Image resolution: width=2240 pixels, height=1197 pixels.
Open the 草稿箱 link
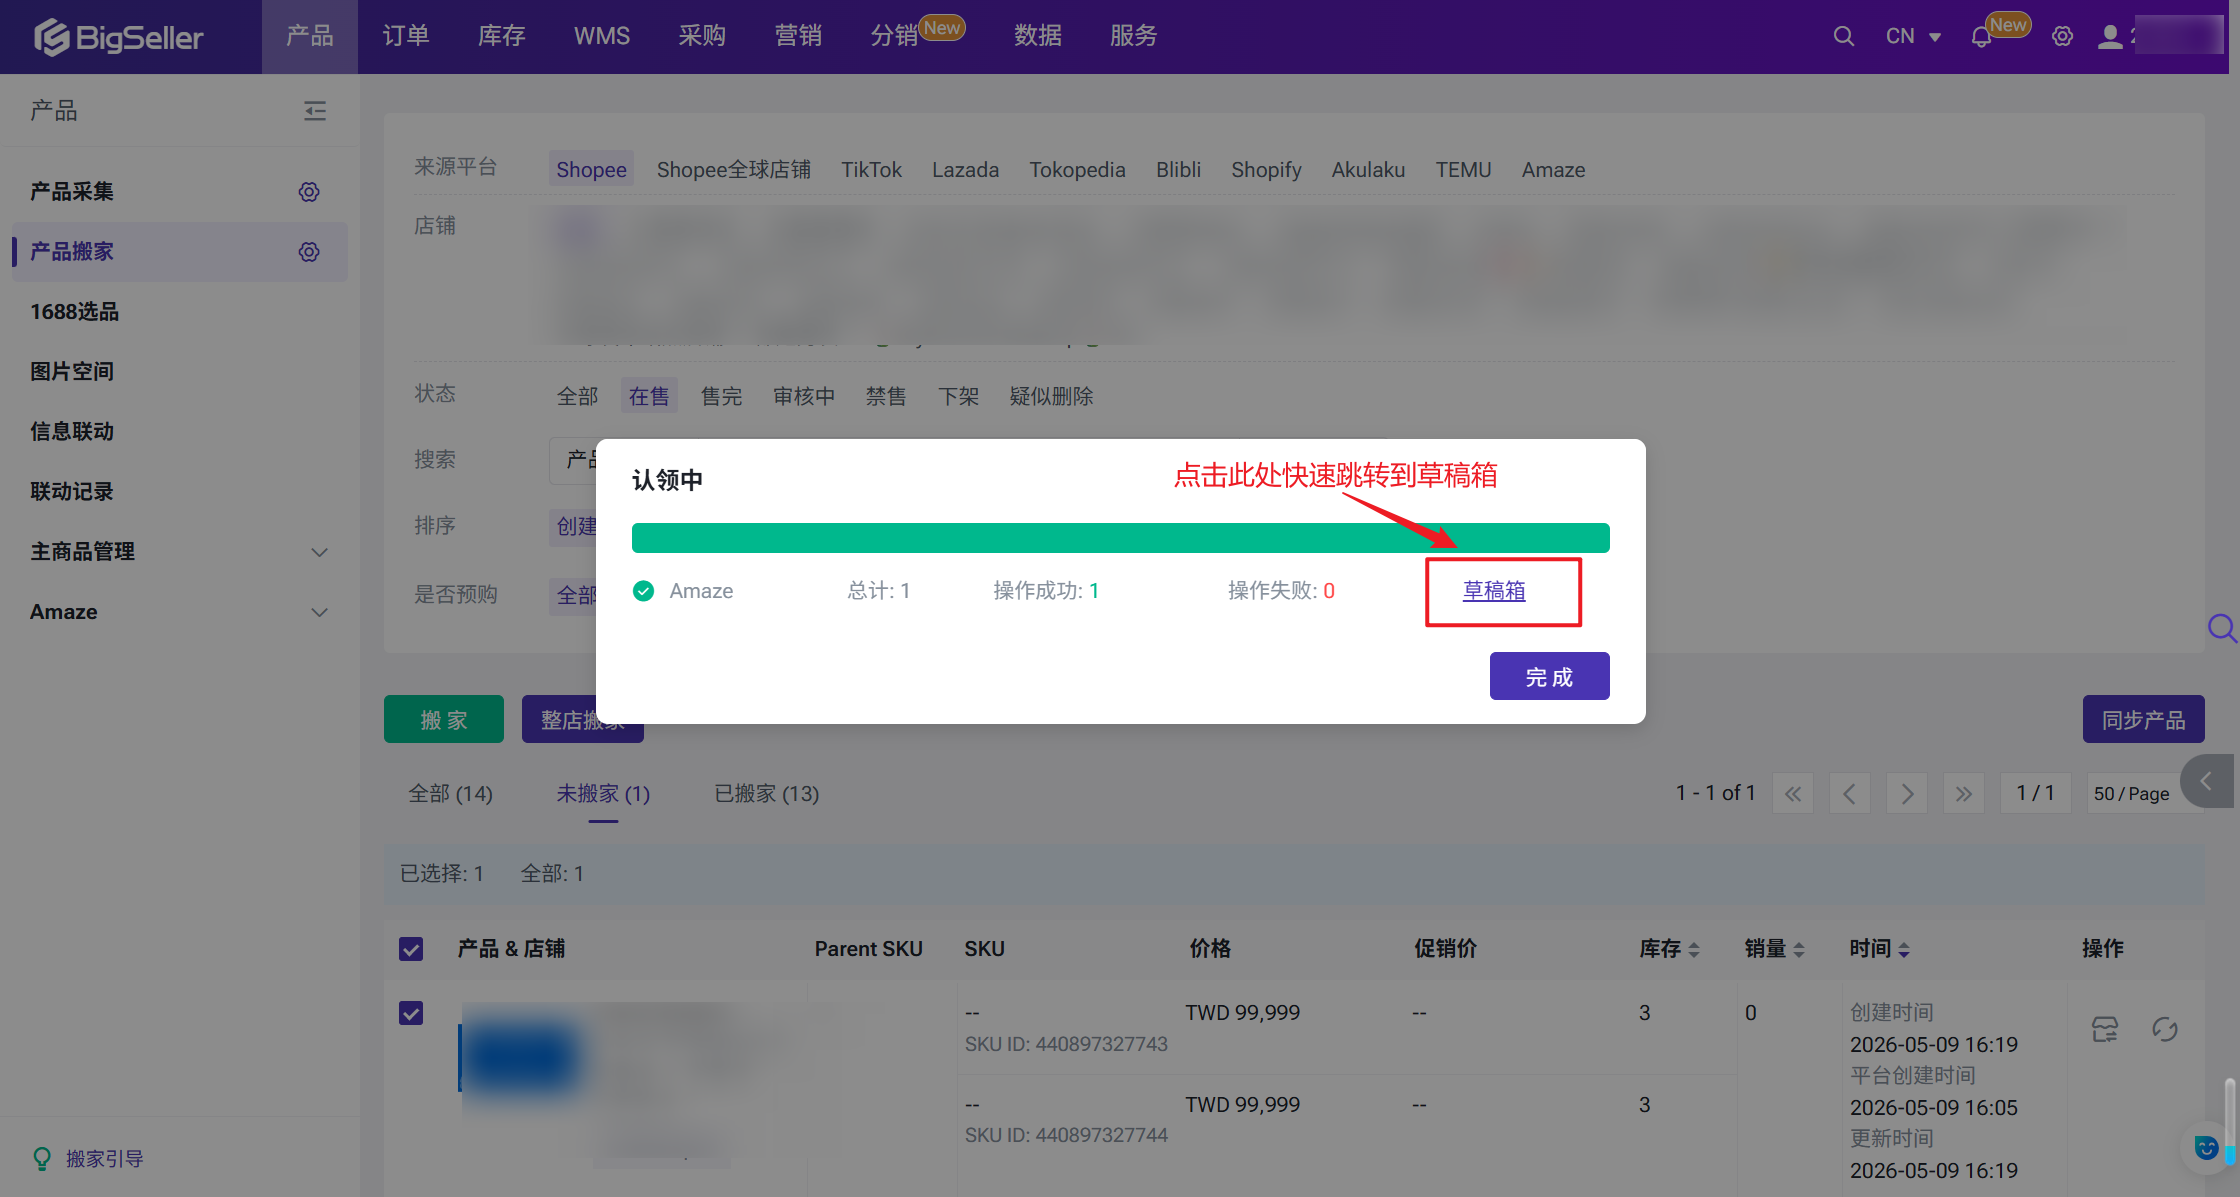pyautogui.click(x=1494, y=591)
